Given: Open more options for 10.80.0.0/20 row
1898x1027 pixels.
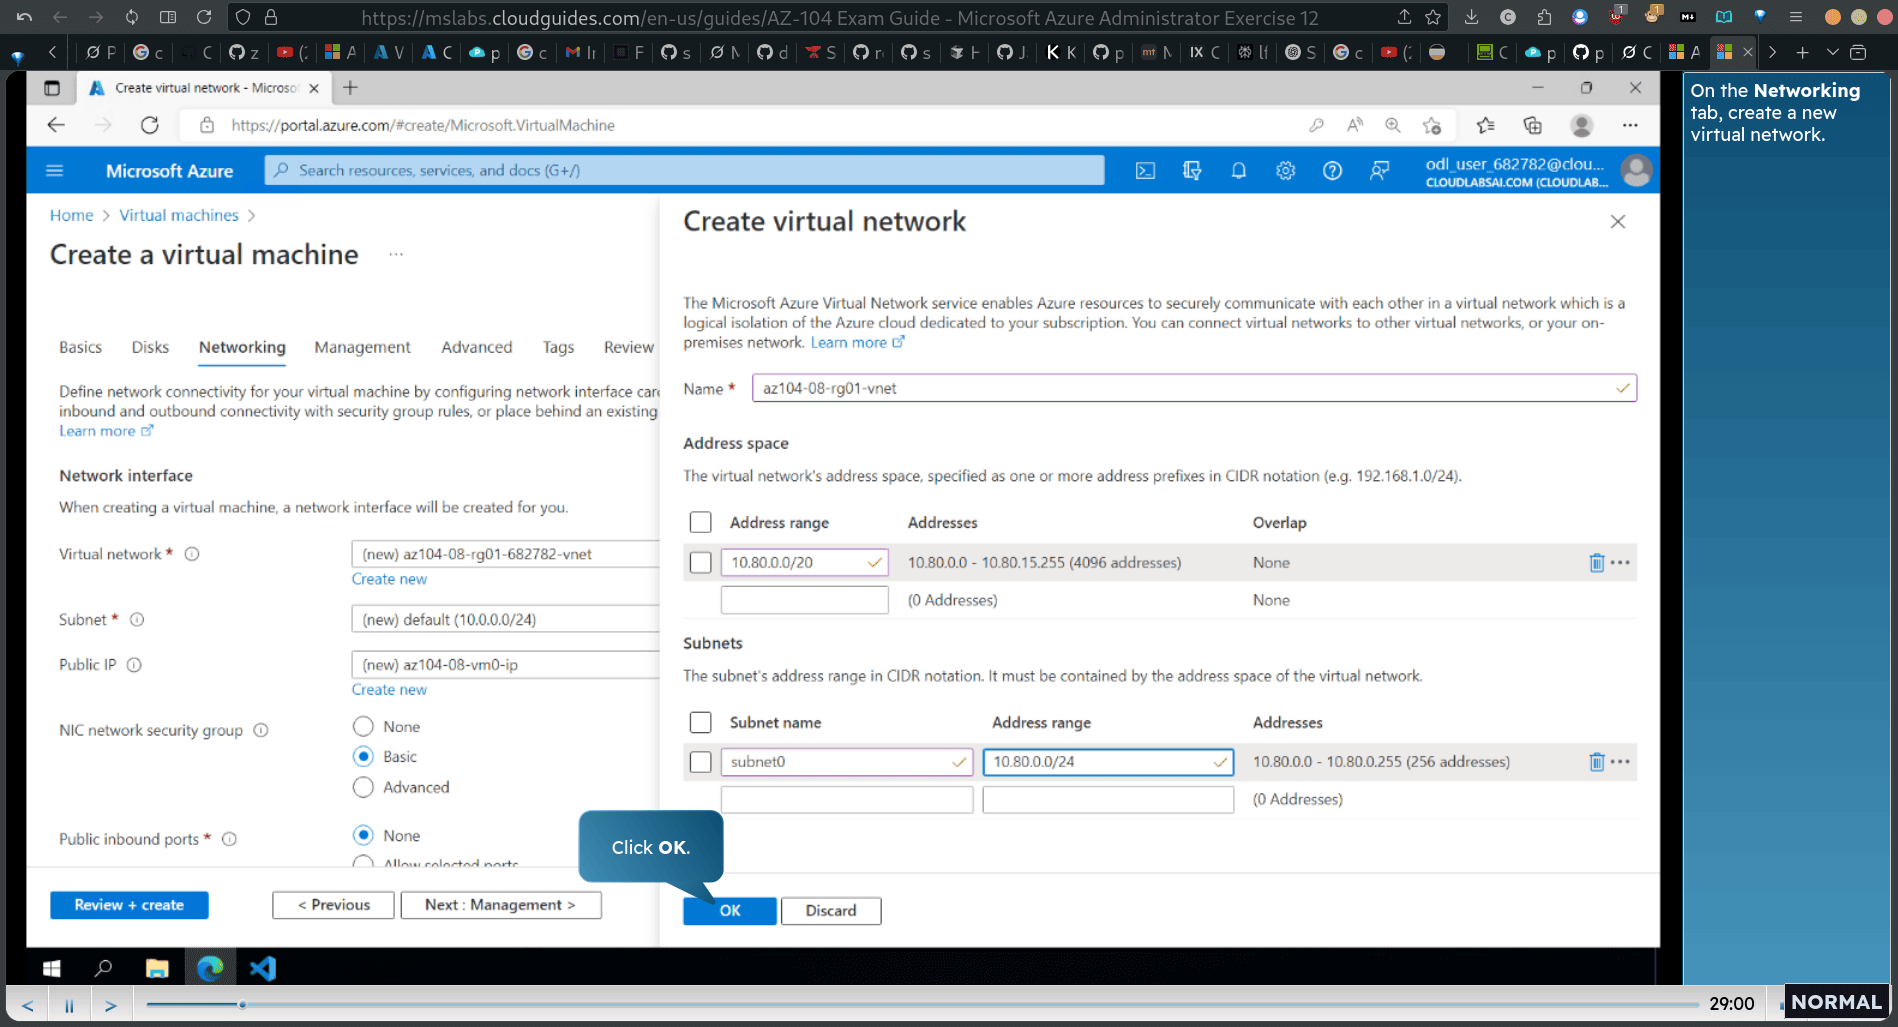Looking at the screenshot, I should tap(1621, 563).
